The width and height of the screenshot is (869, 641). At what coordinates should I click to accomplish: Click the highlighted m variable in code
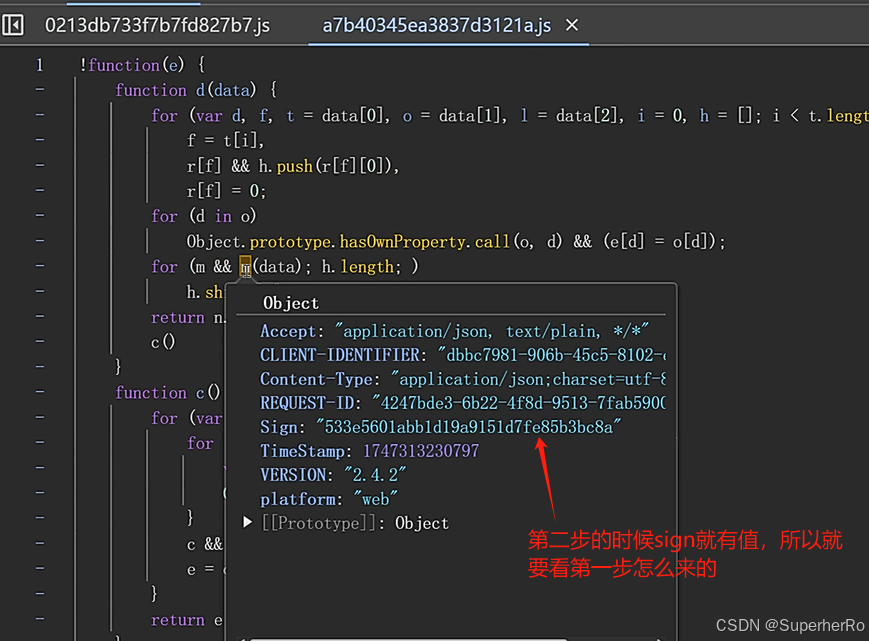(246, 267)
